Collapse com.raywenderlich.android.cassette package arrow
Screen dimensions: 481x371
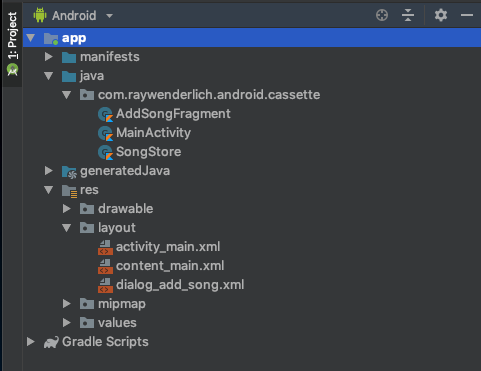[x=67, y=95]
